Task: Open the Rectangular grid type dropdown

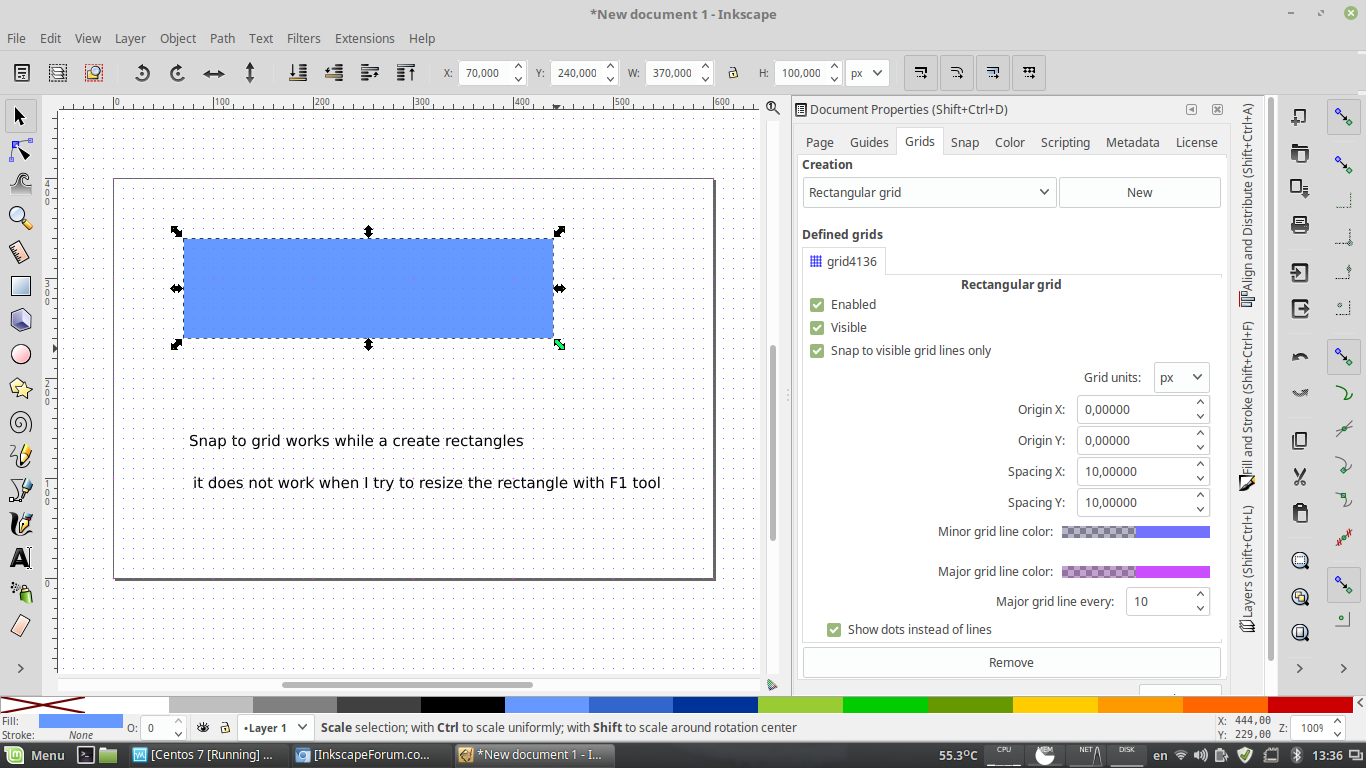Action: coord(929,192)
